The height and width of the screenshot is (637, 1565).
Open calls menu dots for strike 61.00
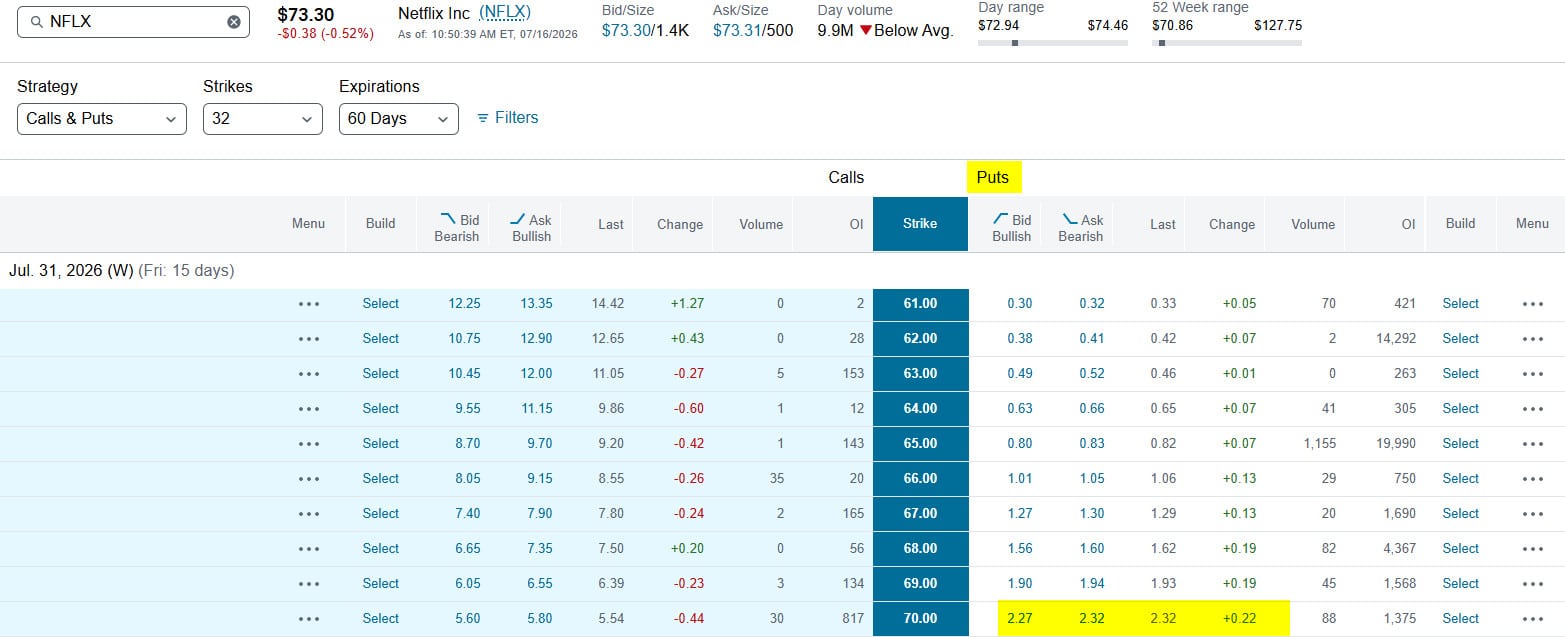(x=309, y=304)
